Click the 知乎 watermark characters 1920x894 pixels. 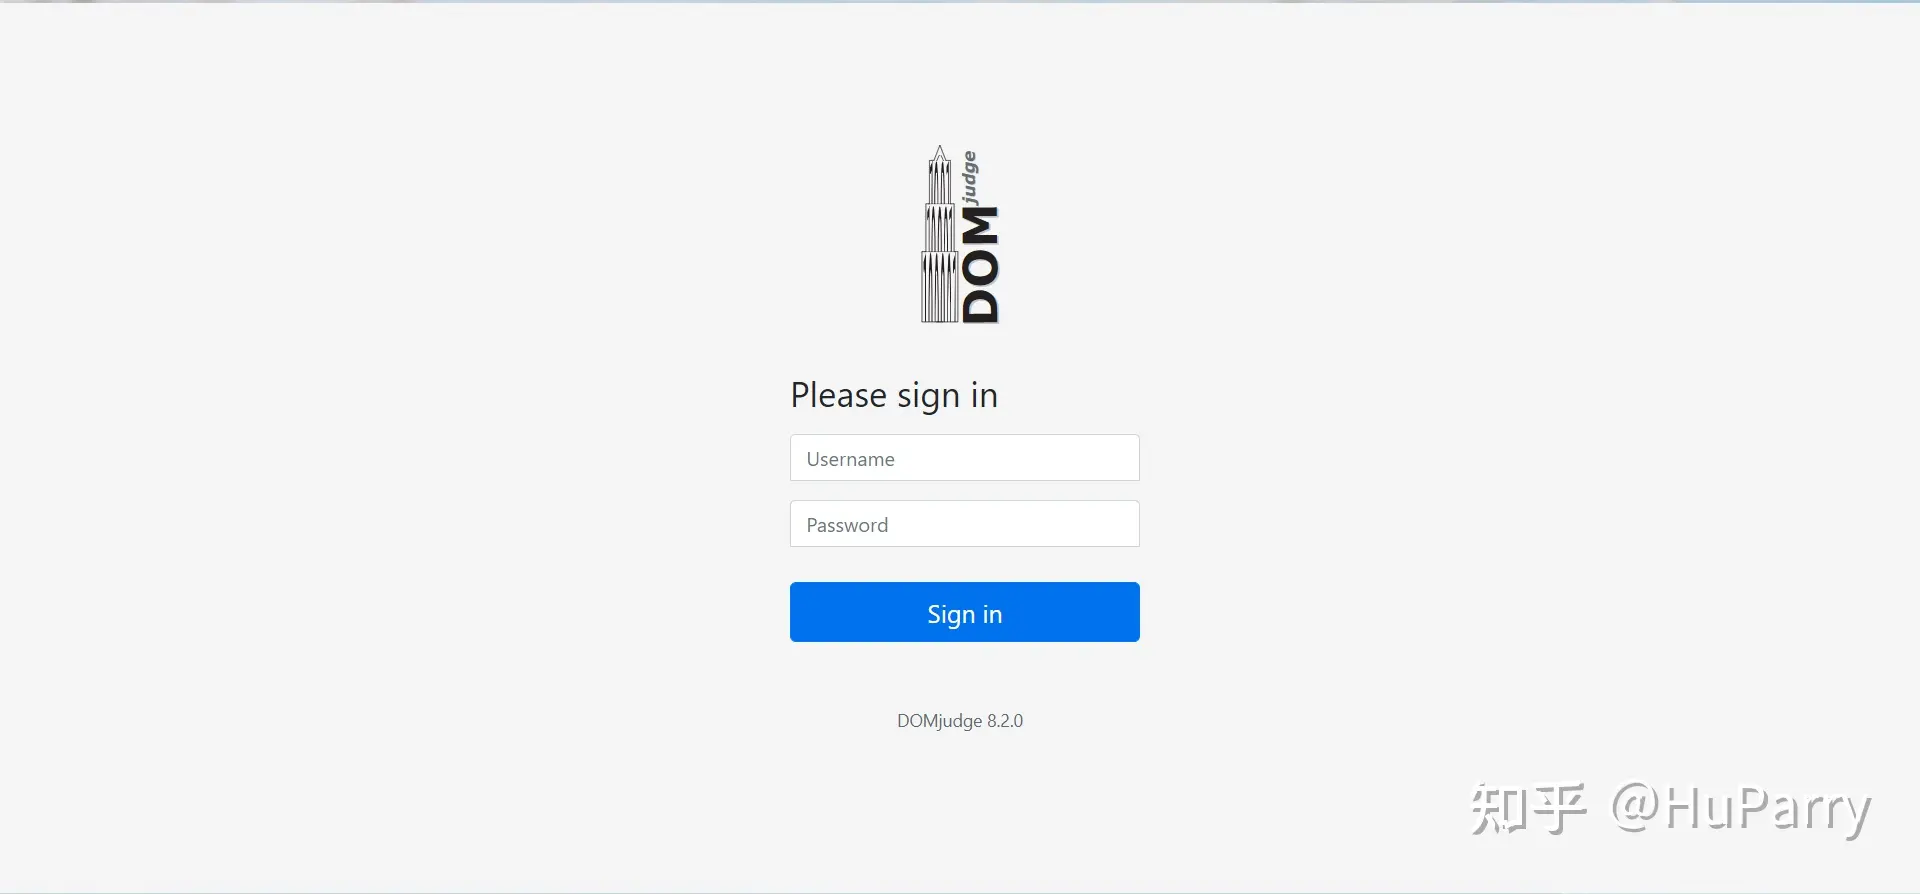coord(1528,808)
